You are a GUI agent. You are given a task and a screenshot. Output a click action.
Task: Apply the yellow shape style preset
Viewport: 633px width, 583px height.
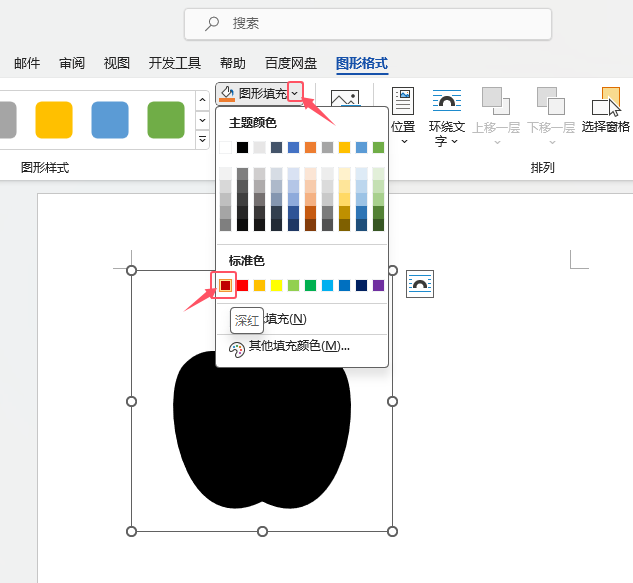54,120
